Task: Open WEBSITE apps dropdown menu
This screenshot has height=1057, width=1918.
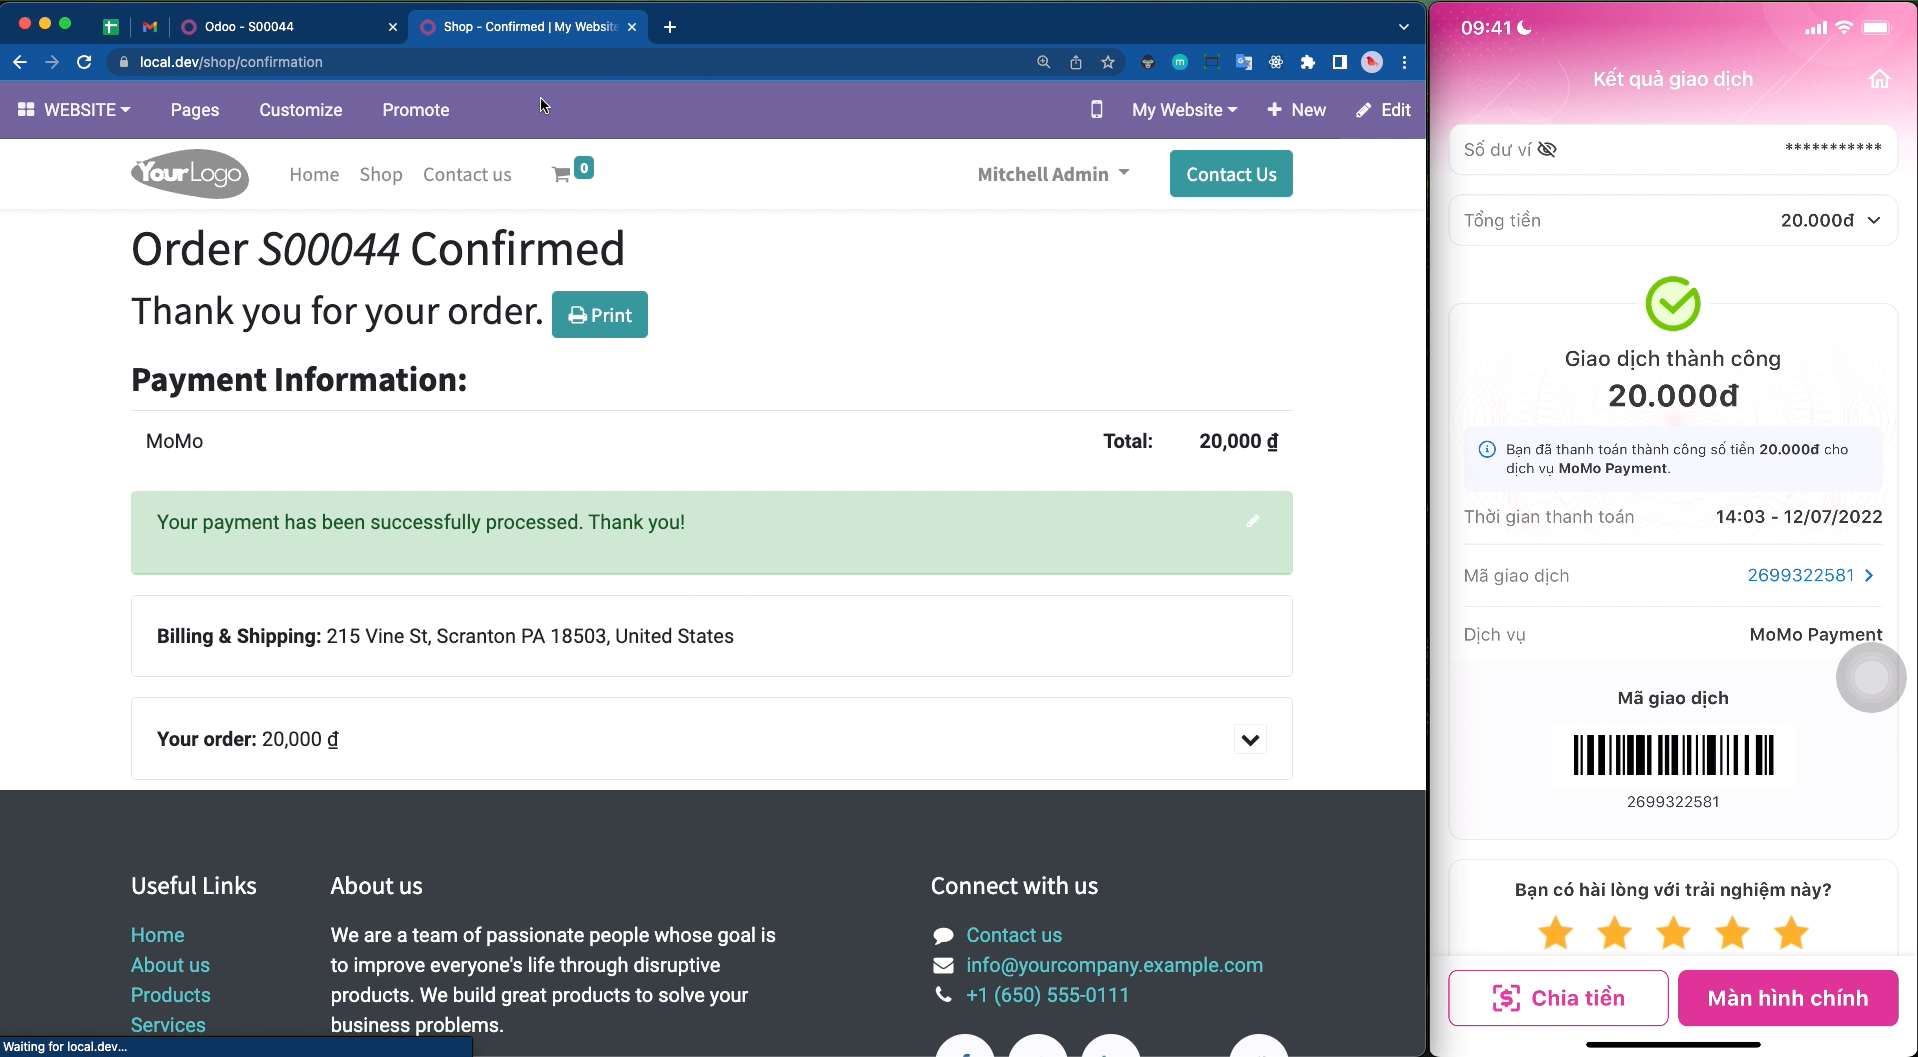Action: 74,110
